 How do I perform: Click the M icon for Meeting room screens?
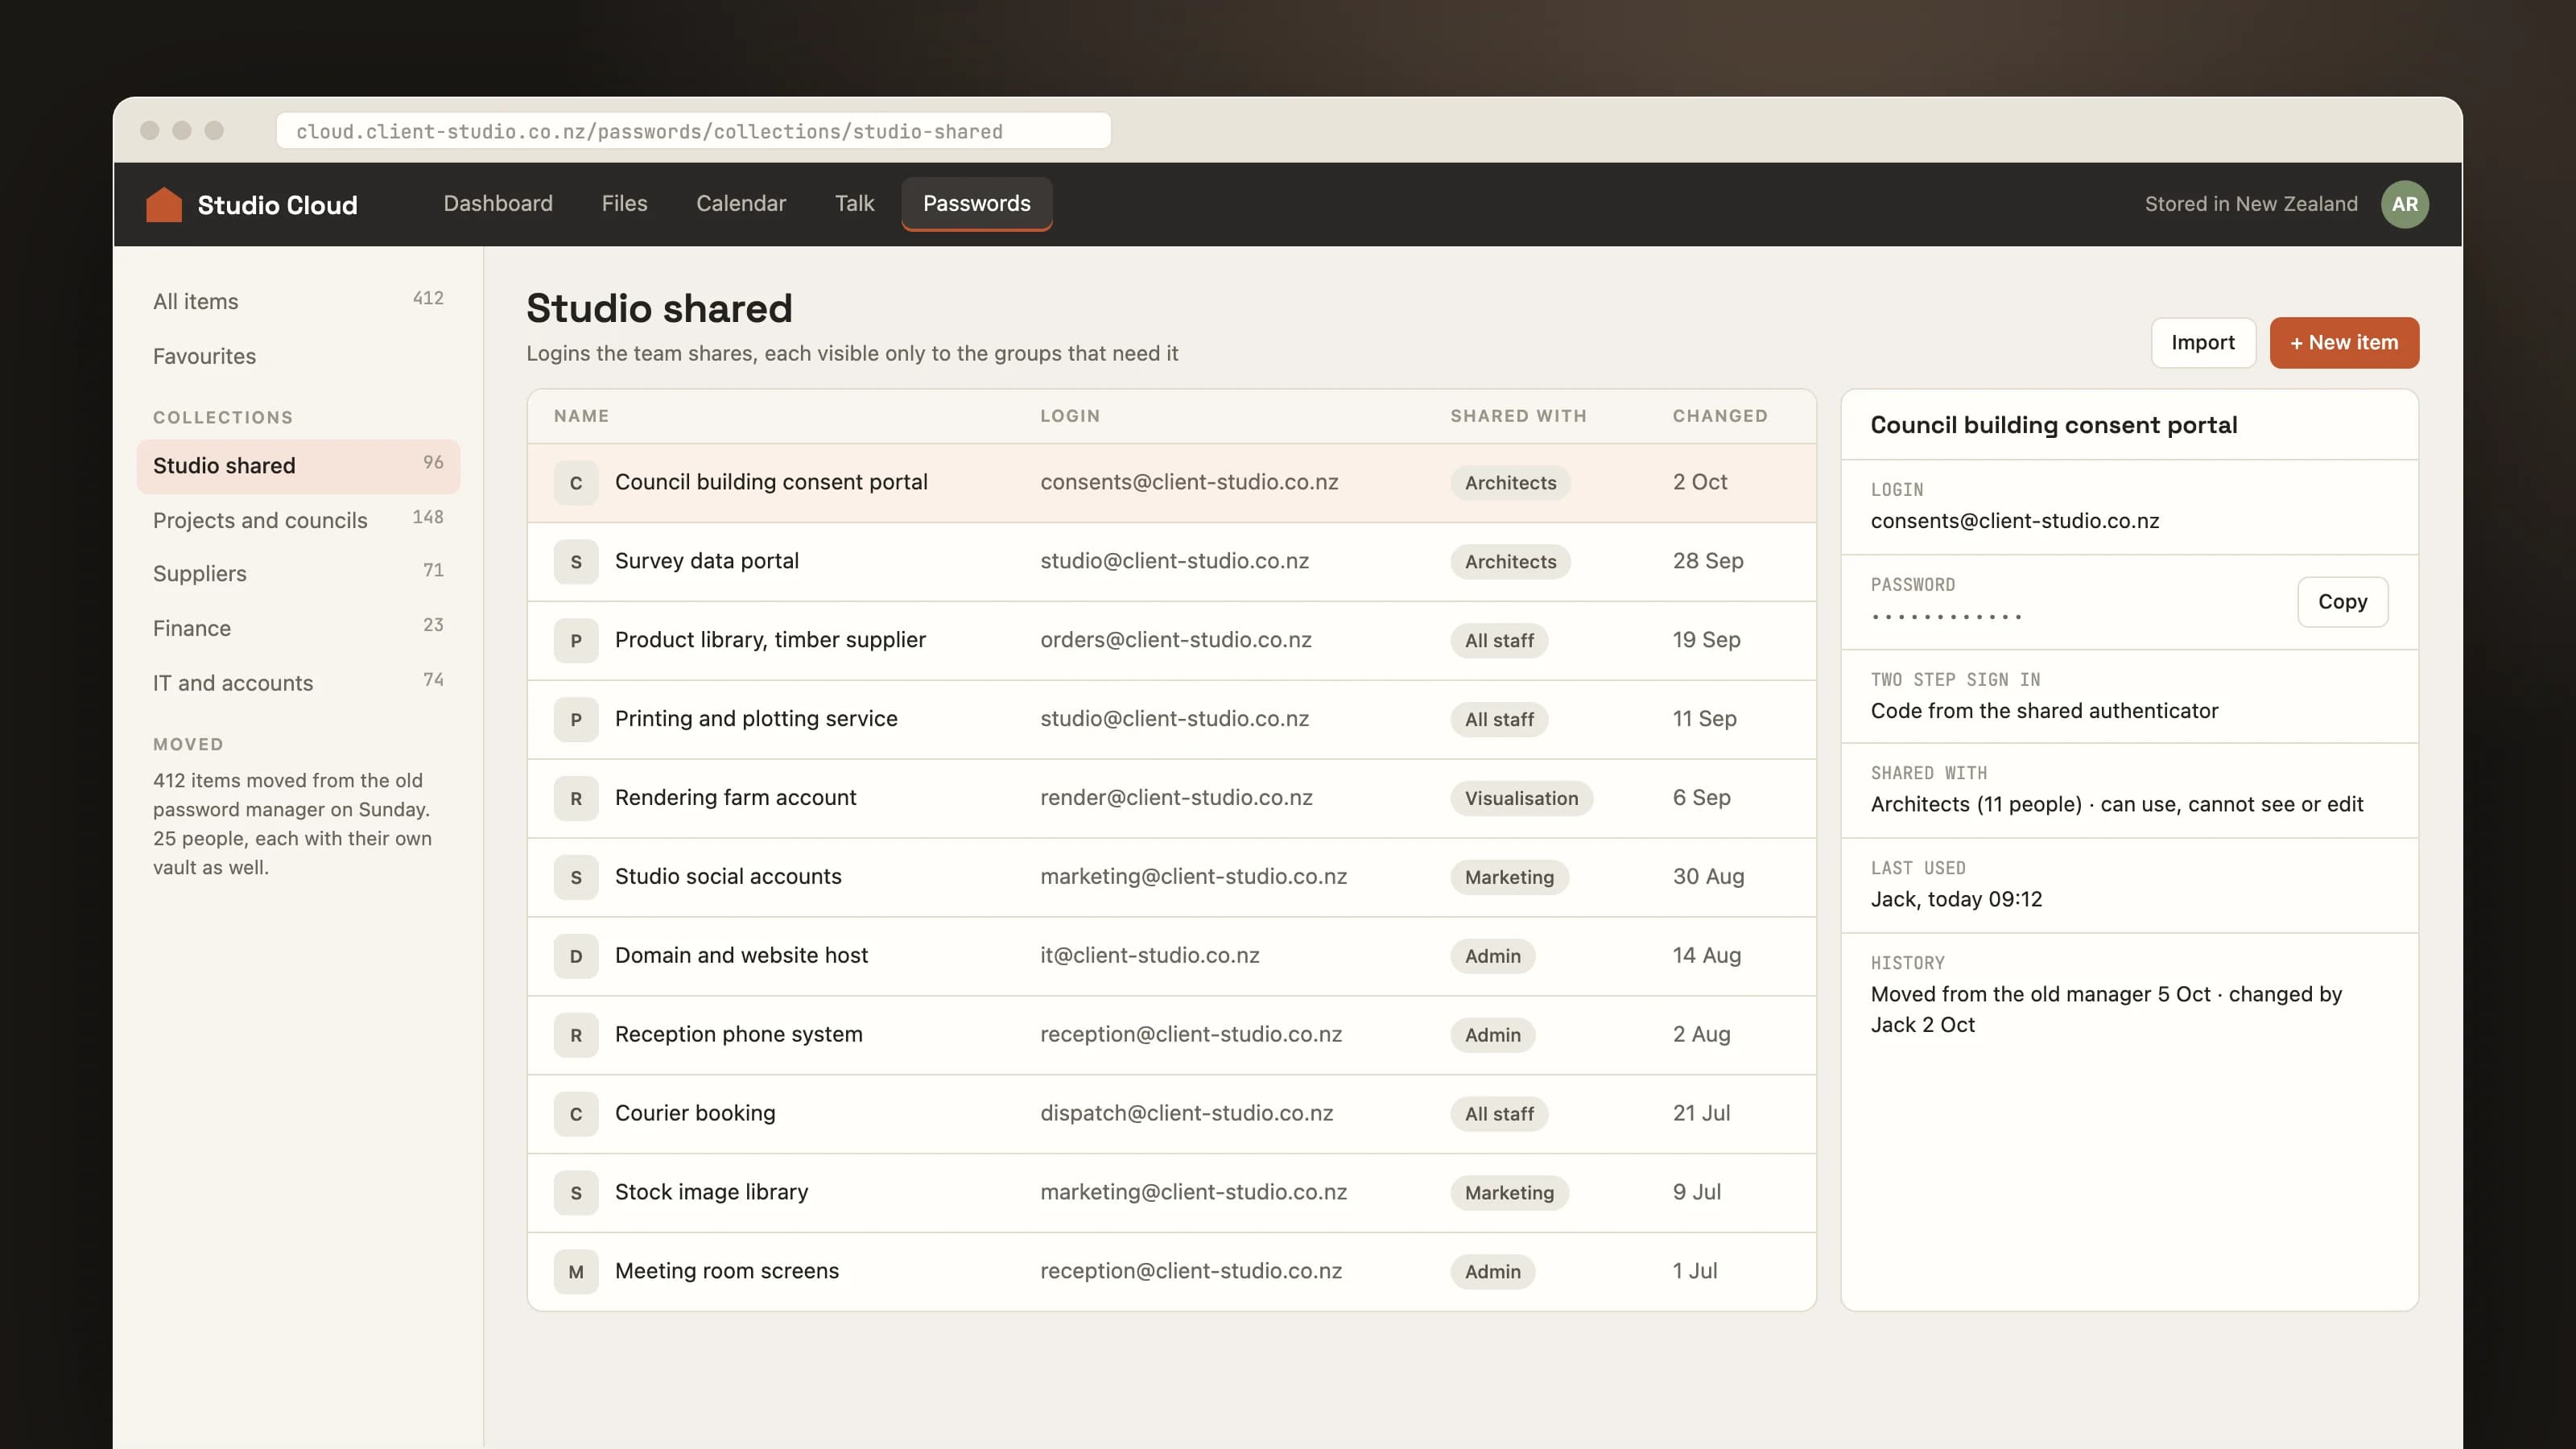576,1273
